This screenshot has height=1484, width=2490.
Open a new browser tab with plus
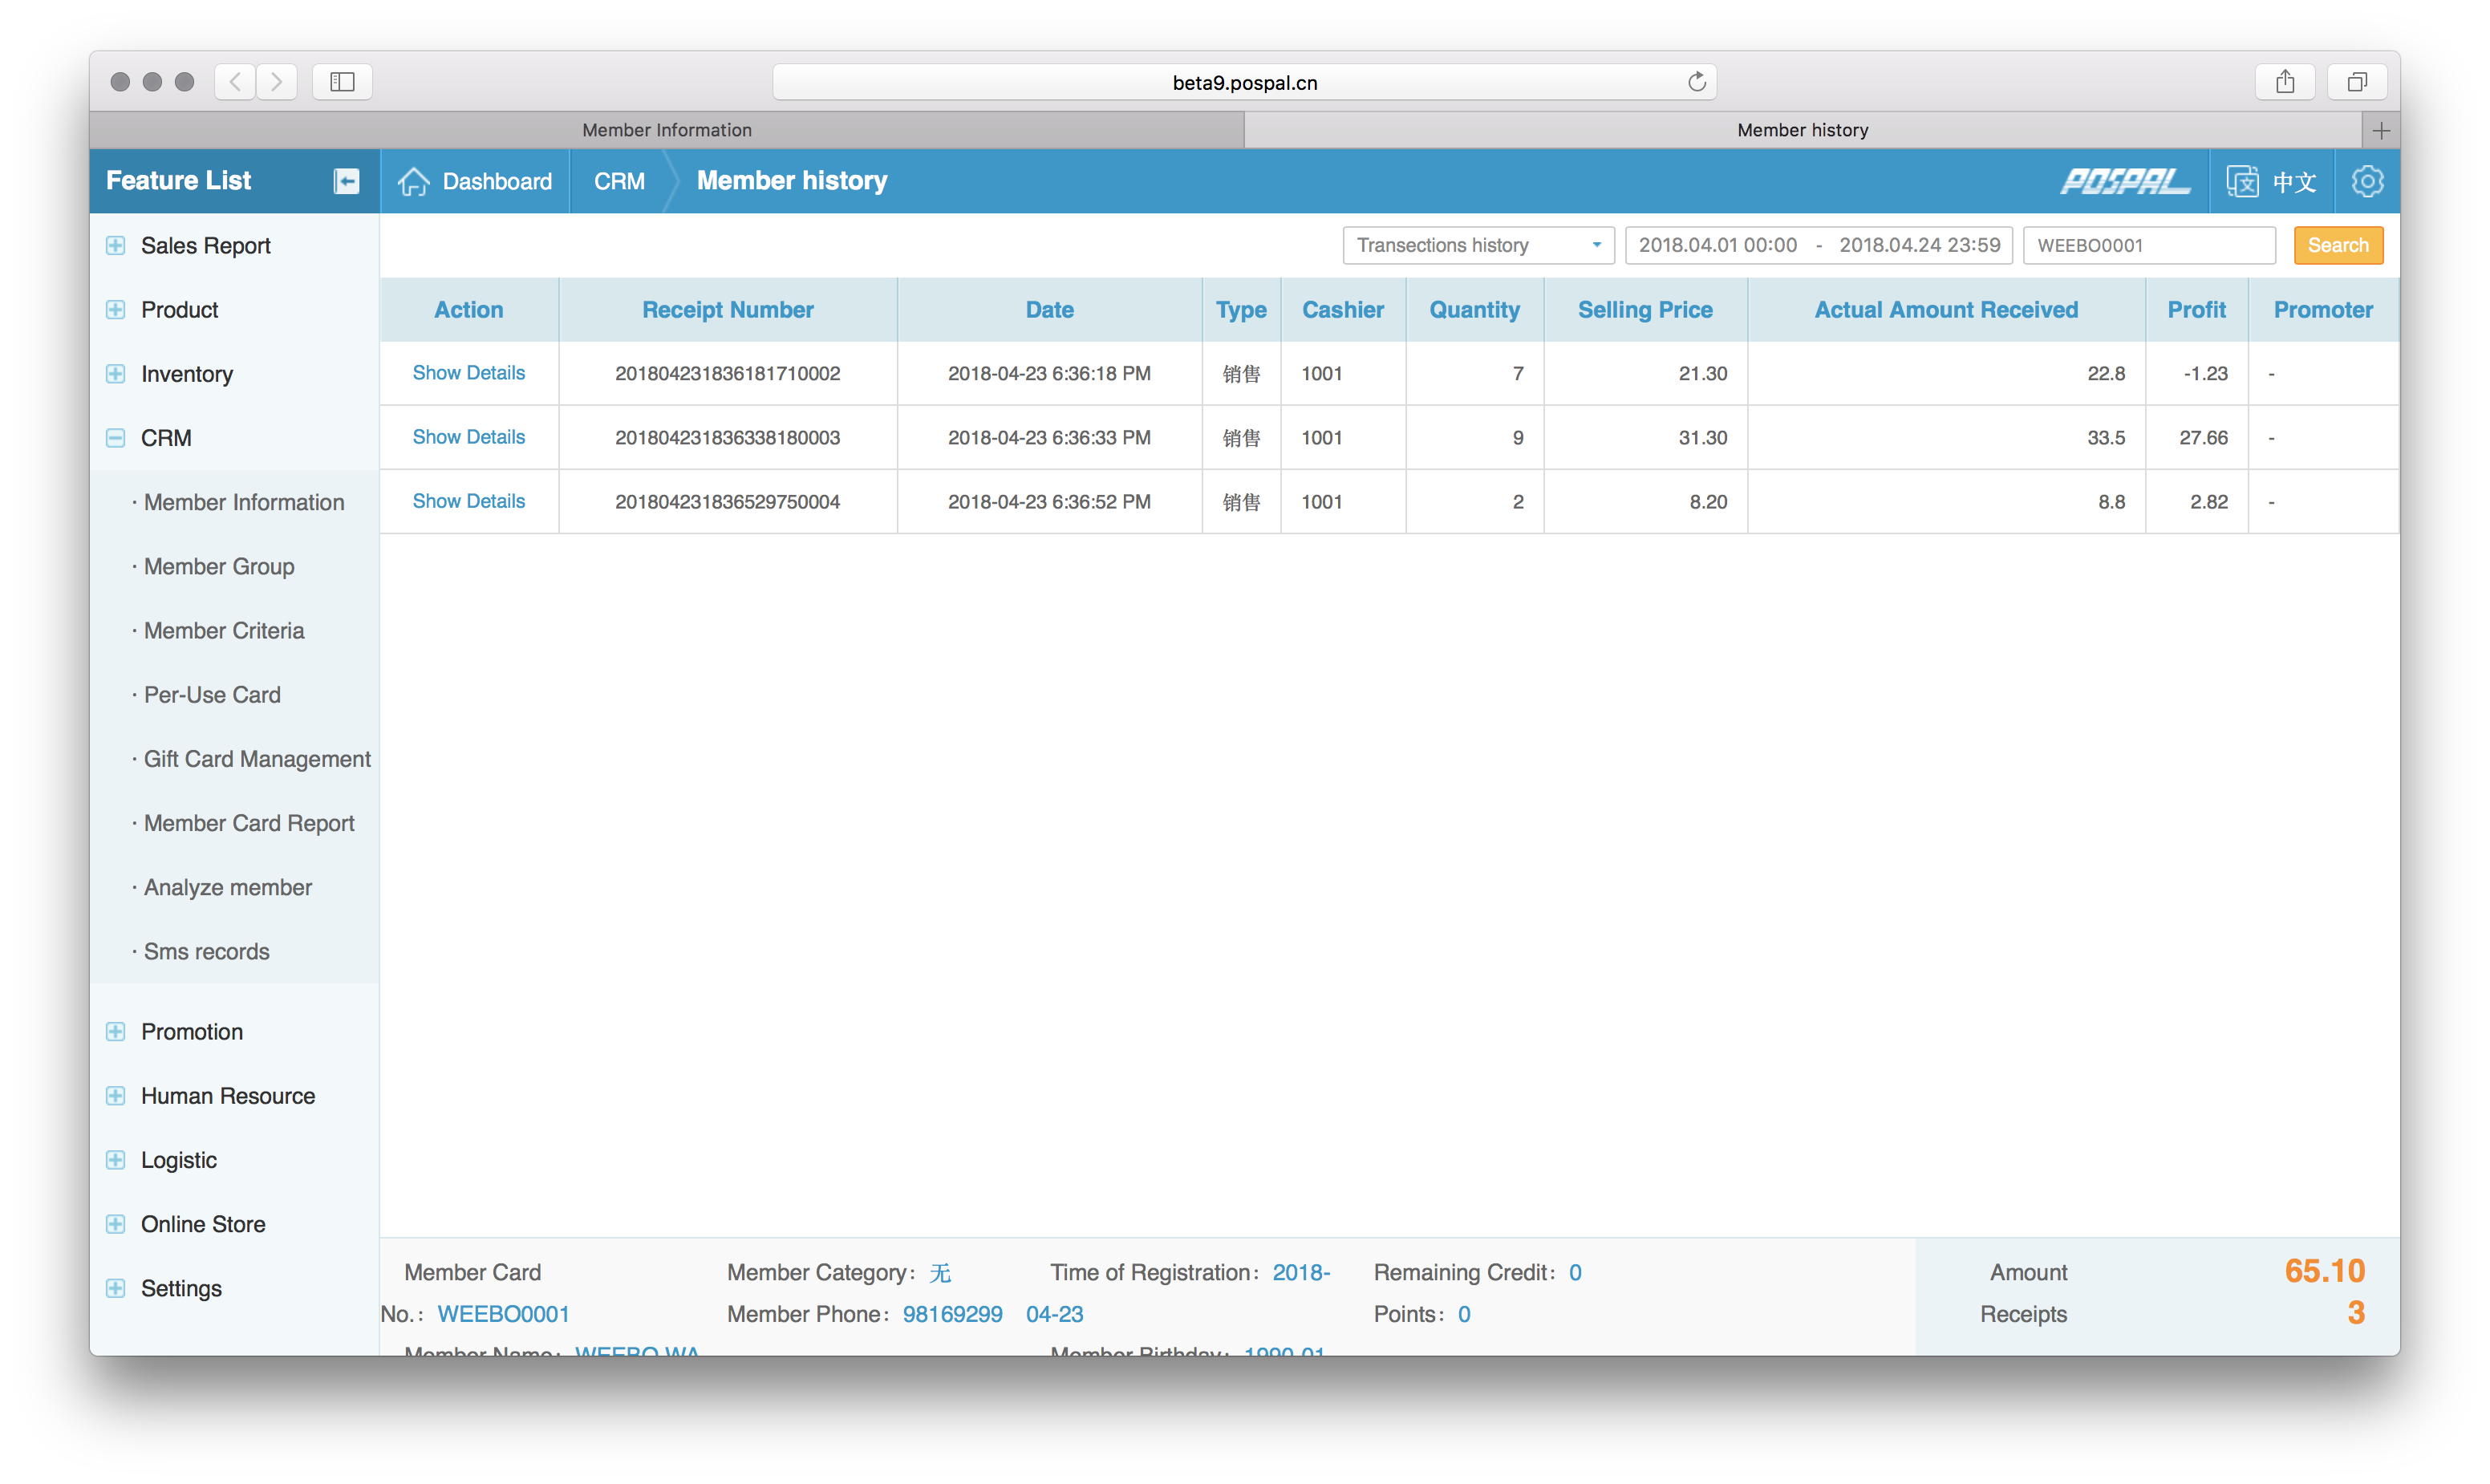(x=2380, y=130)
